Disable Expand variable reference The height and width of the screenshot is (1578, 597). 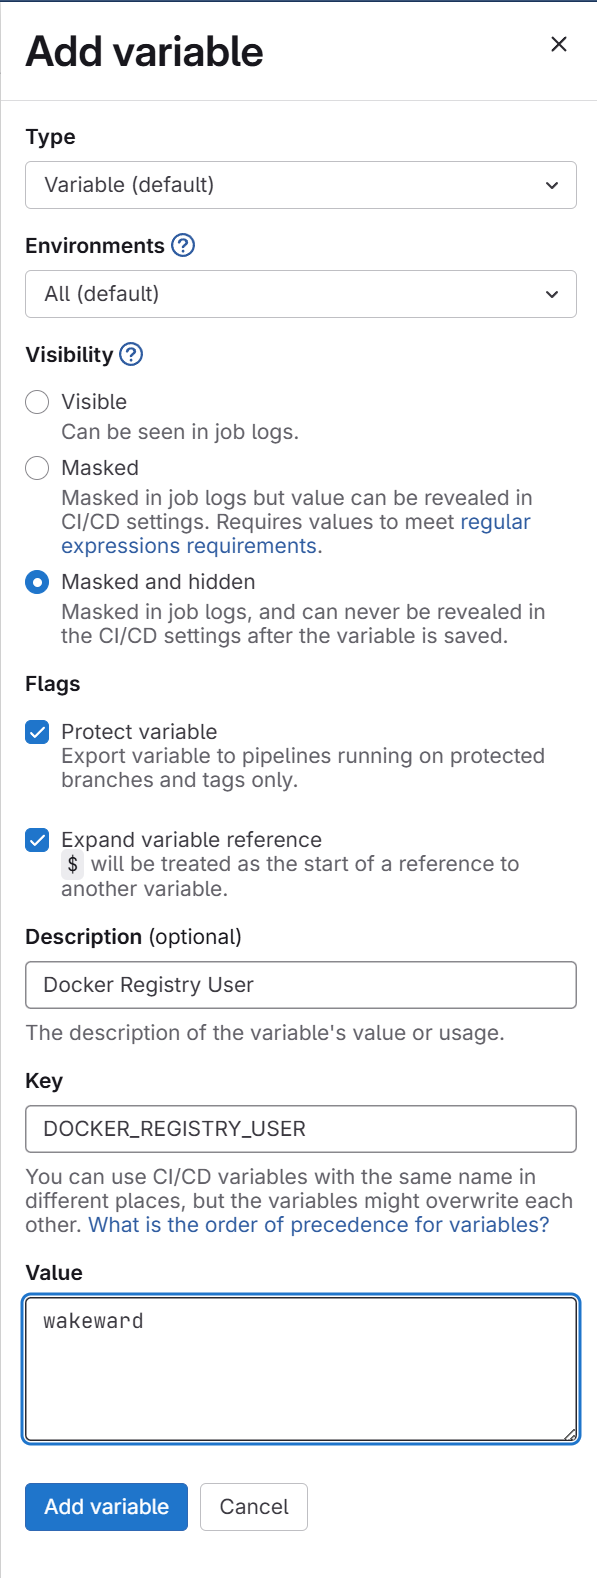click(37, 839)
